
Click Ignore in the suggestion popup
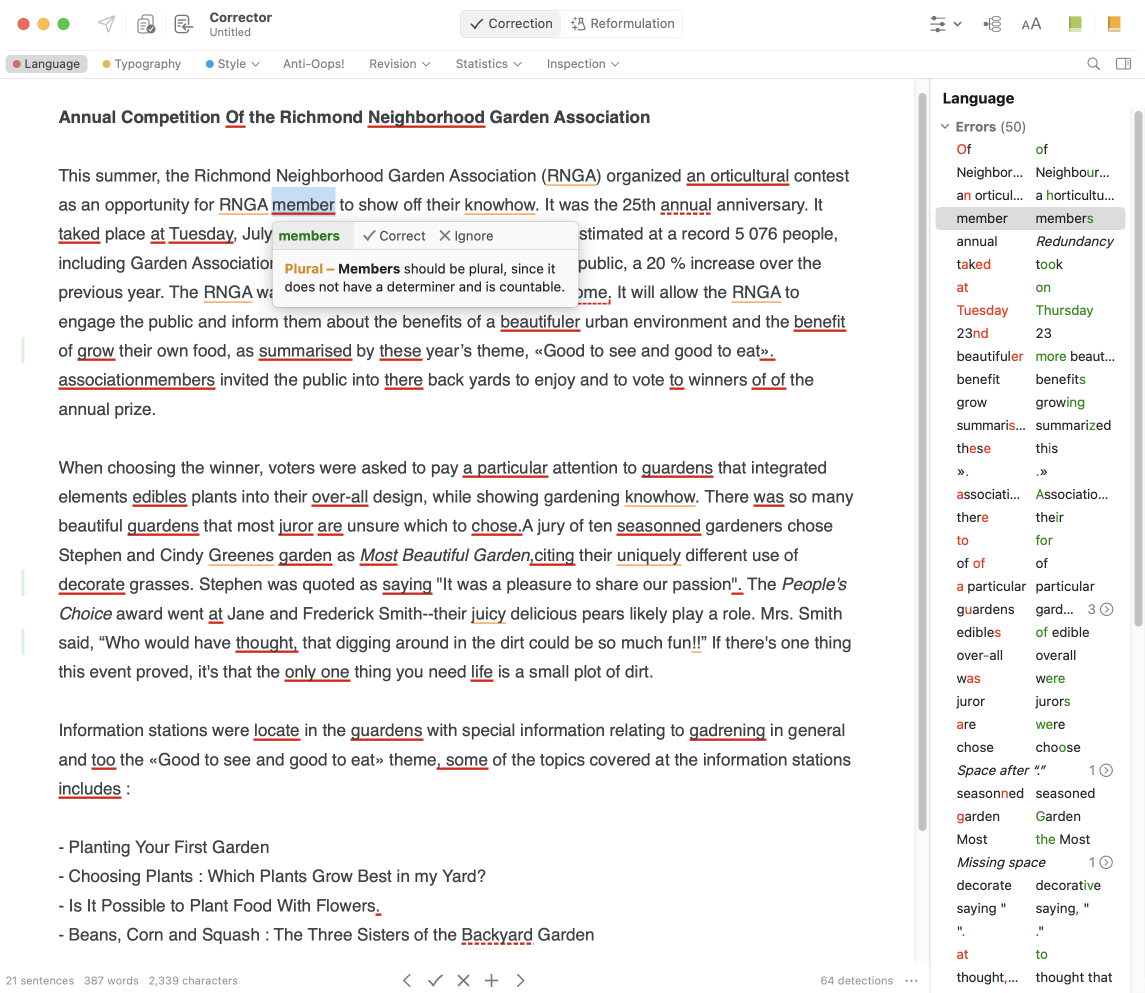[466, 236]
